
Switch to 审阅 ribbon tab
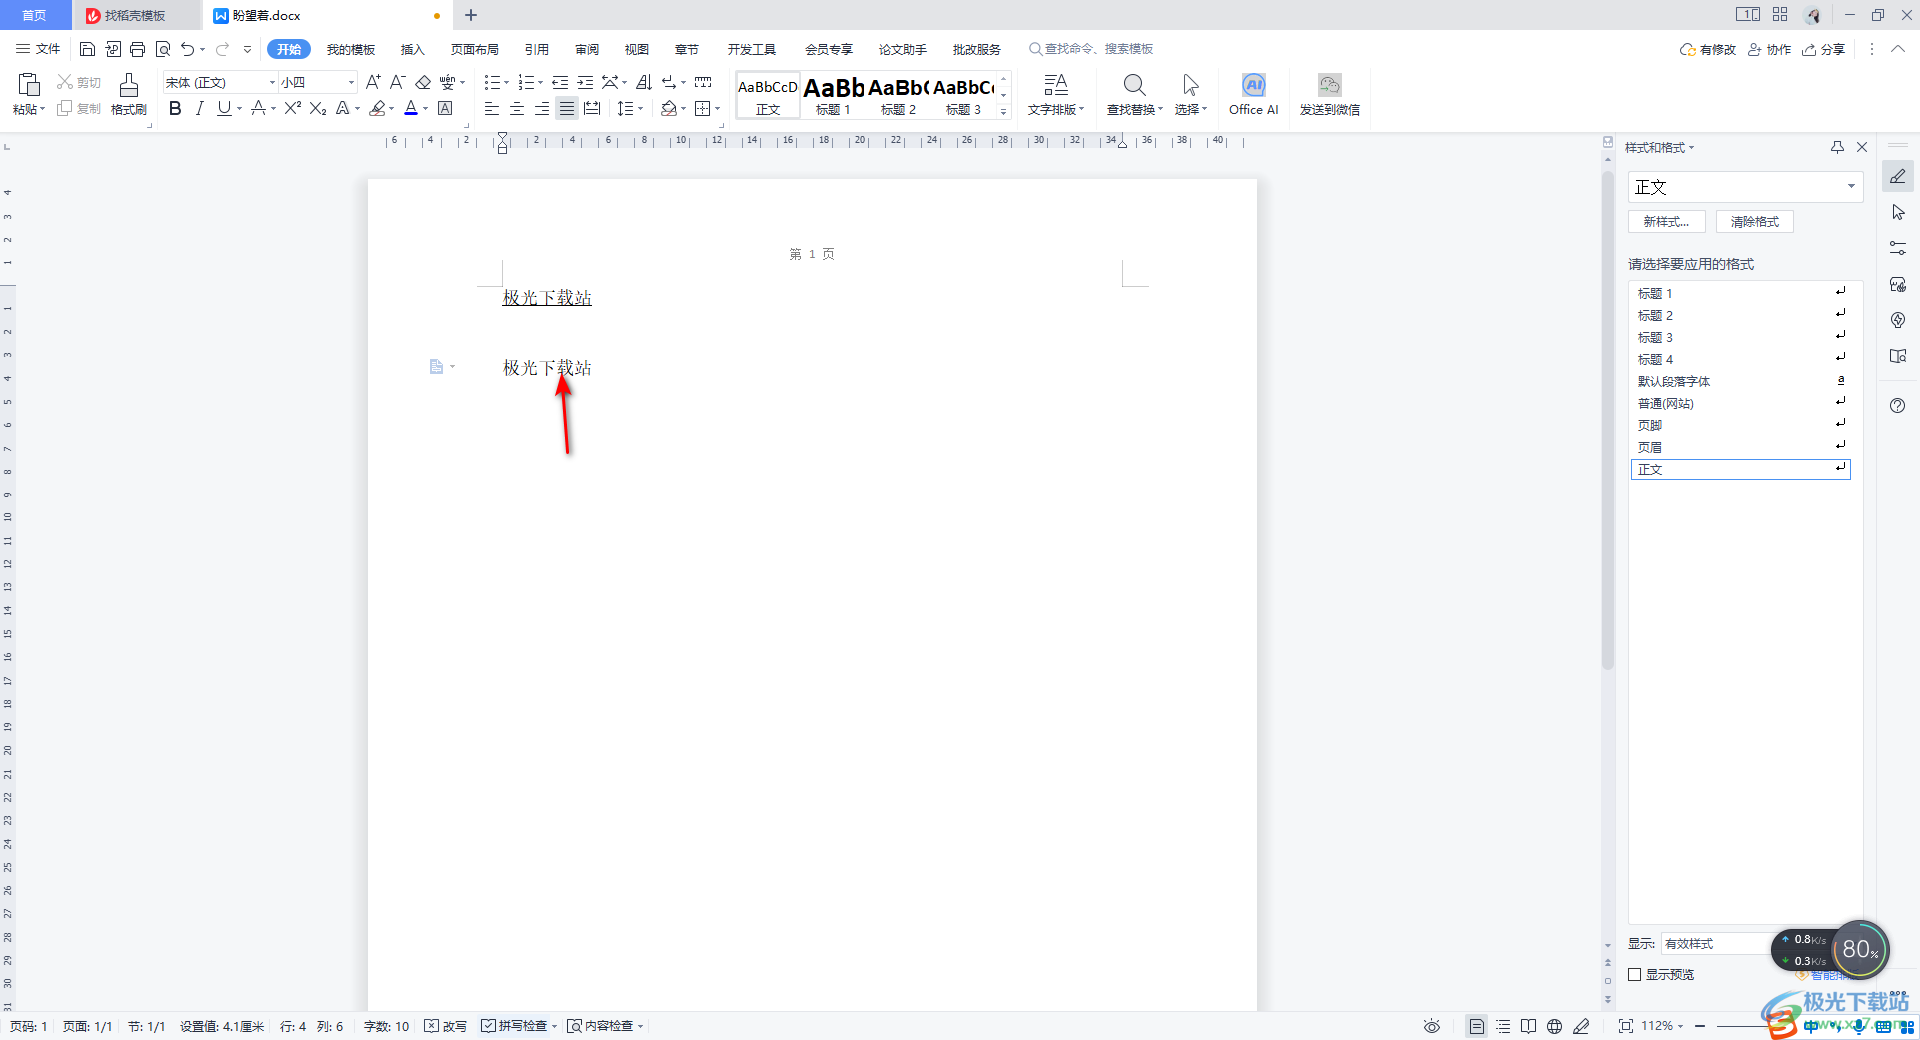(587, 49)
